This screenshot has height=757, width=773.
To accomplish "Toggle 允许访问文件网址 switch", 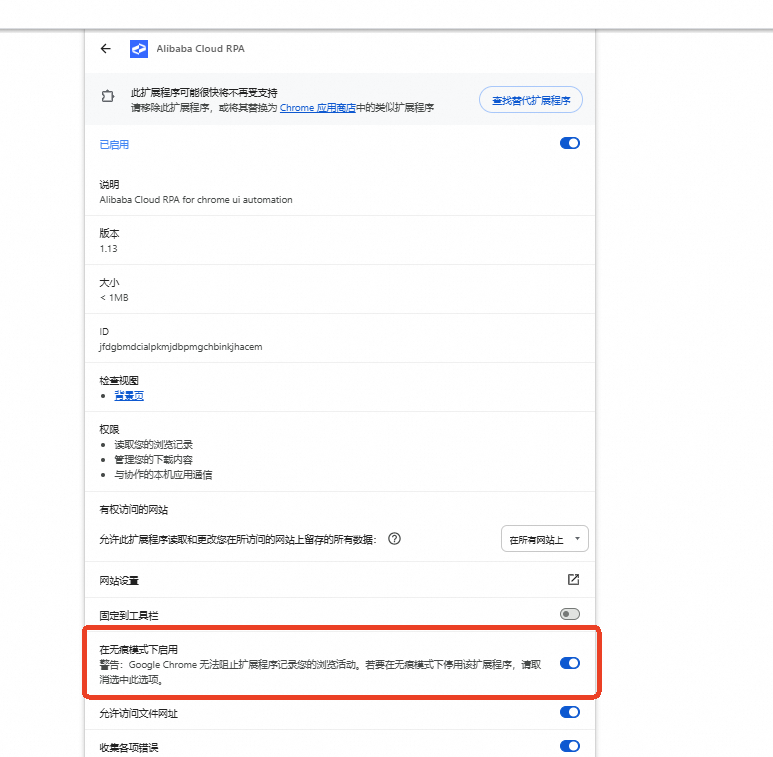I will [569, 712].
